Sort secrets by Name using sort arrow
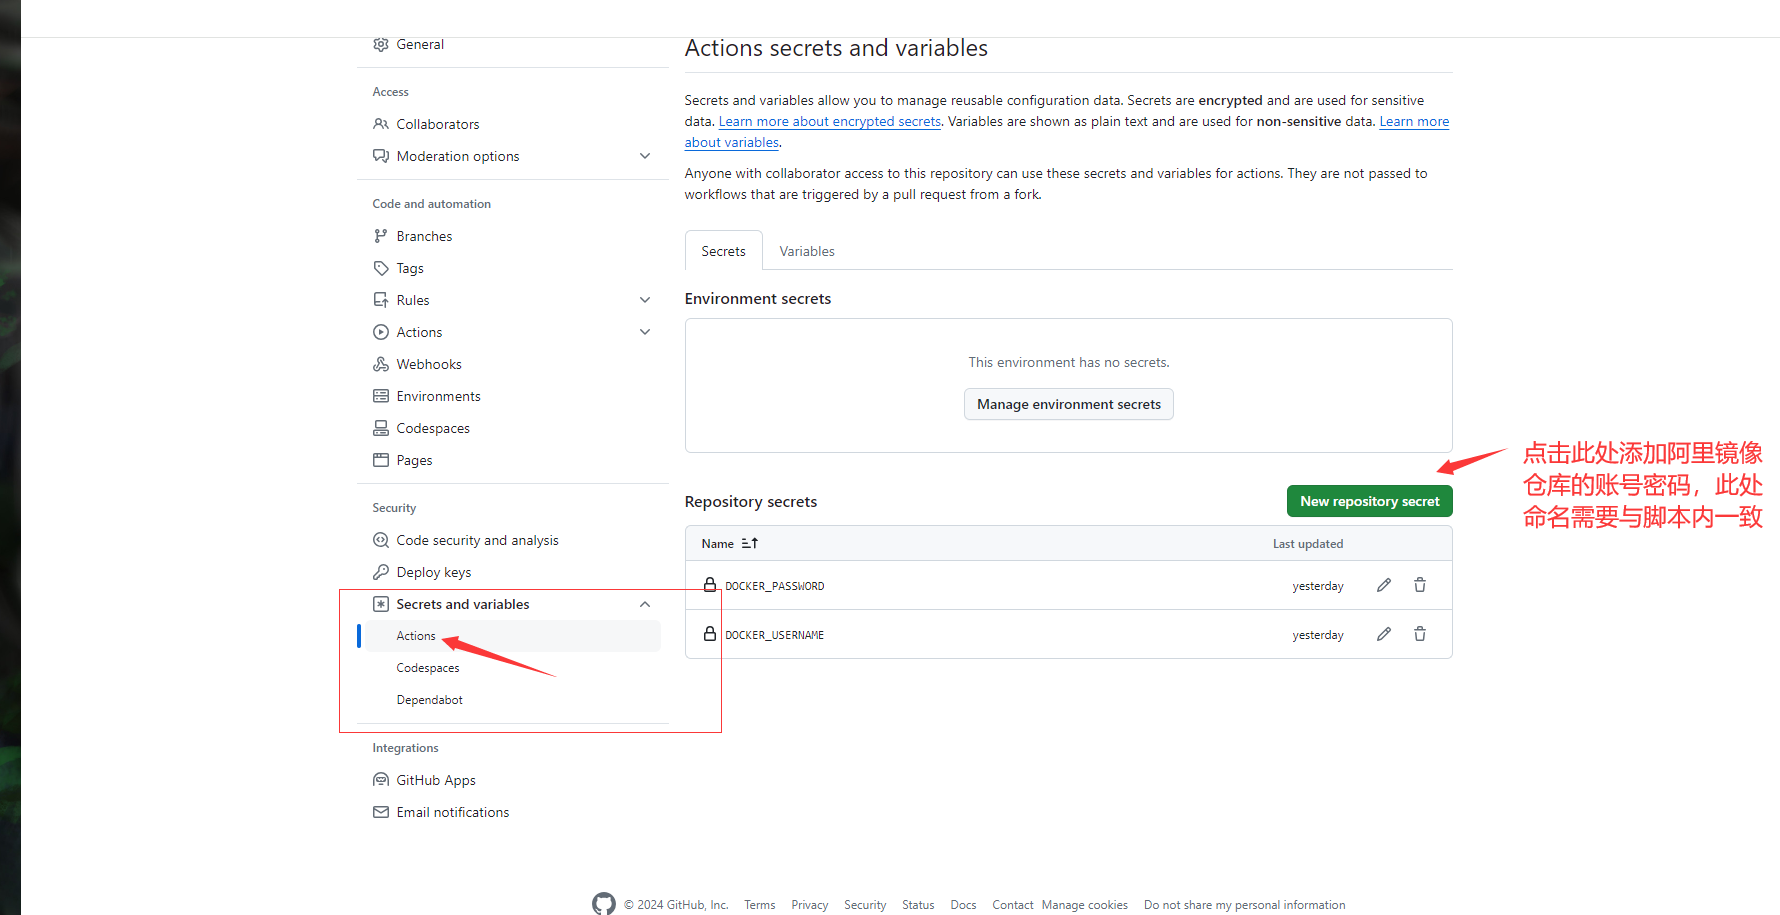Screen dimensions: 1780x915 tap(750, 543)
